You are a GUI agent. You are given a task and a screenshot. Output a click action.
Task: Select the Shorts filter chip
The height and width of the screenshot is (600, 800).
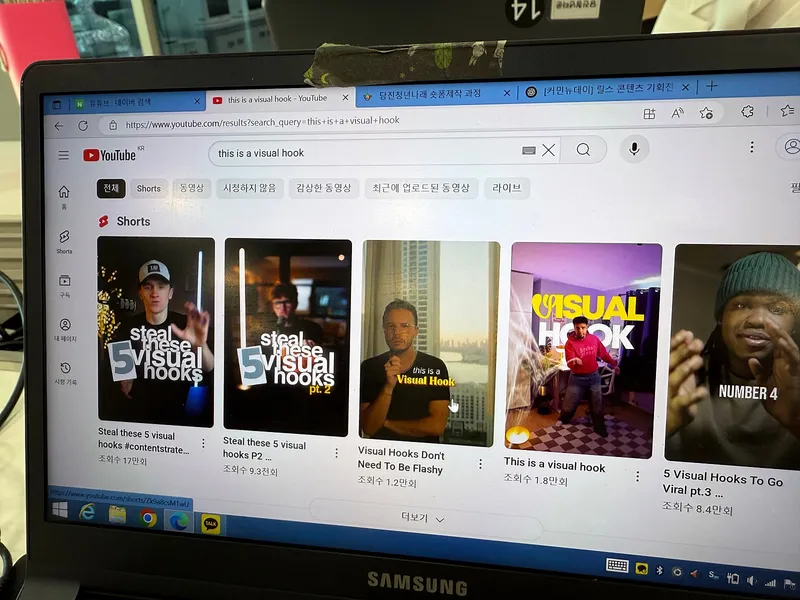click(148, 188)
